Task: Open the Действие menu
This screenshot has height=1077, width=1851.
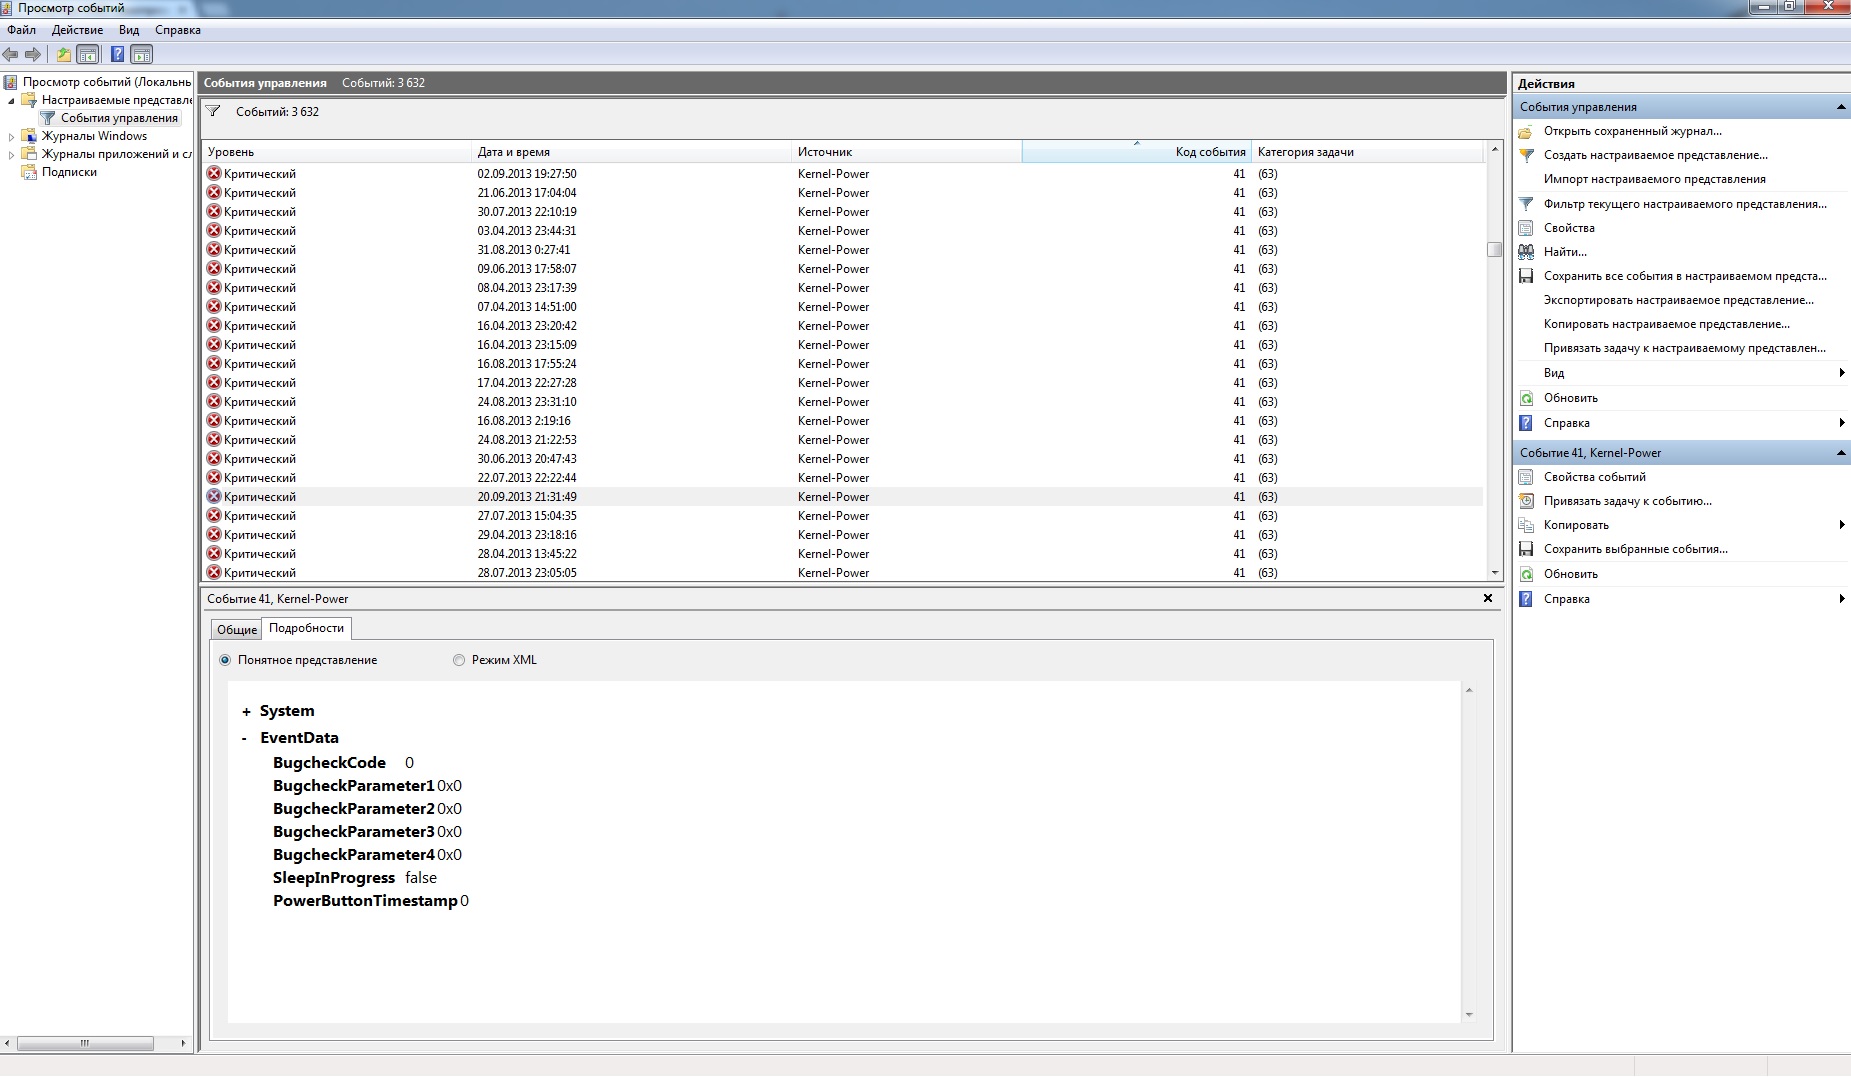Action: pos(77,30)
